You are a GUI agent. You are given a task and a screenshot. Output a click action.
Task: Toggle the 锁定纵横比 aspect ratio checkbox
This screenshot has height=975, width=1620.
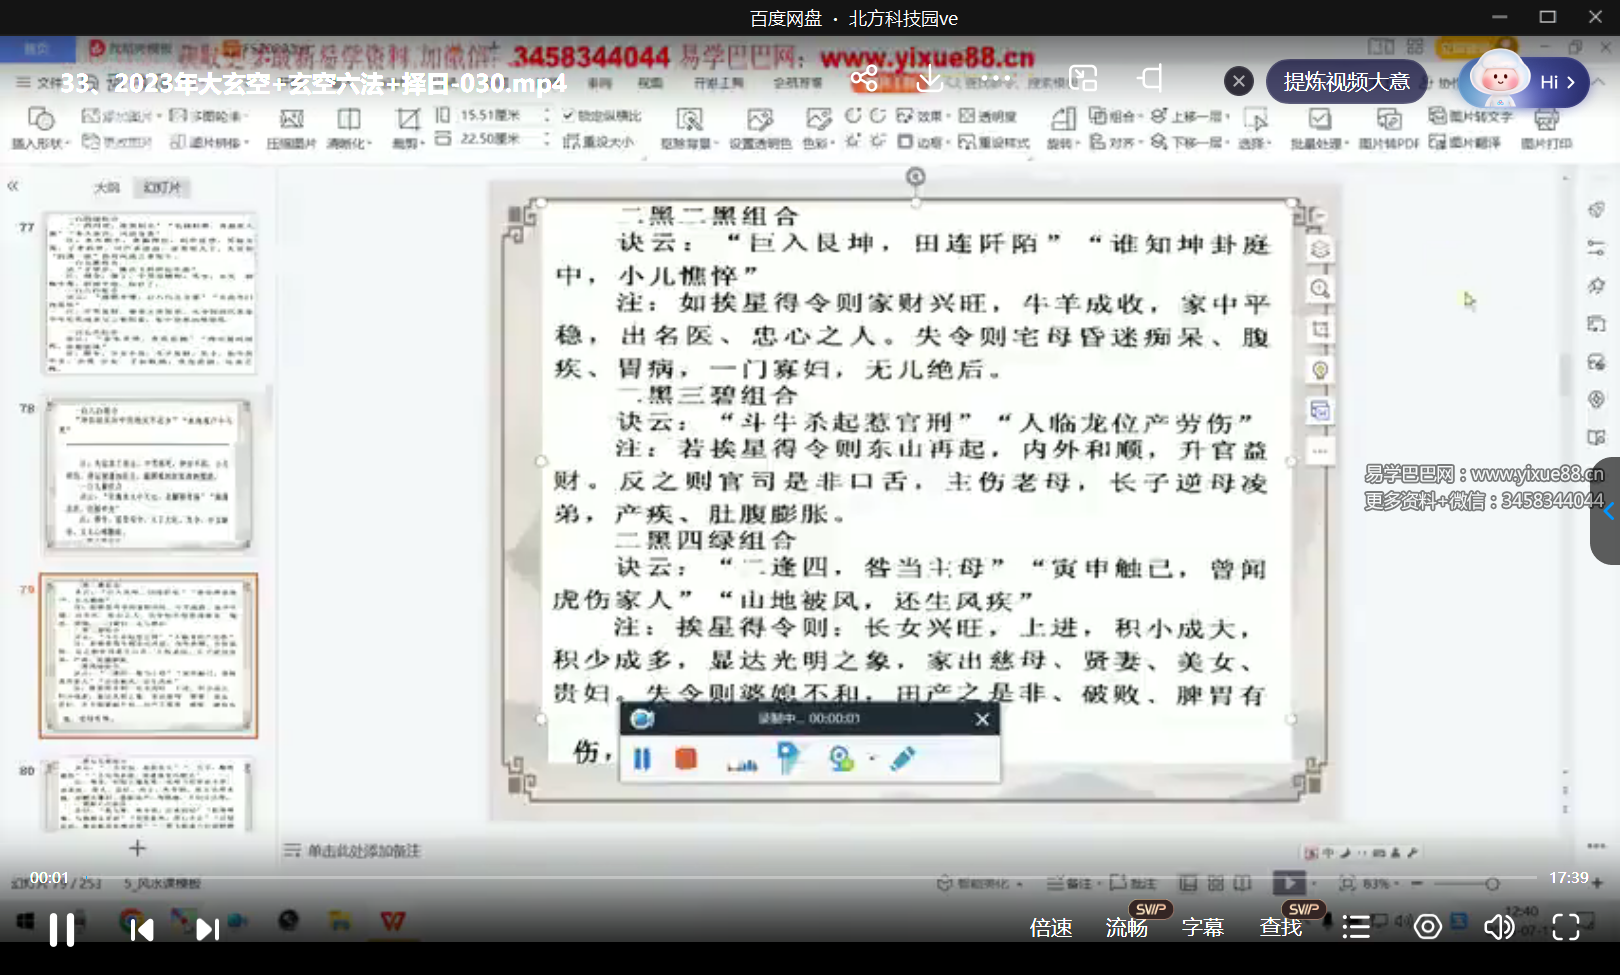coord(567,115)
